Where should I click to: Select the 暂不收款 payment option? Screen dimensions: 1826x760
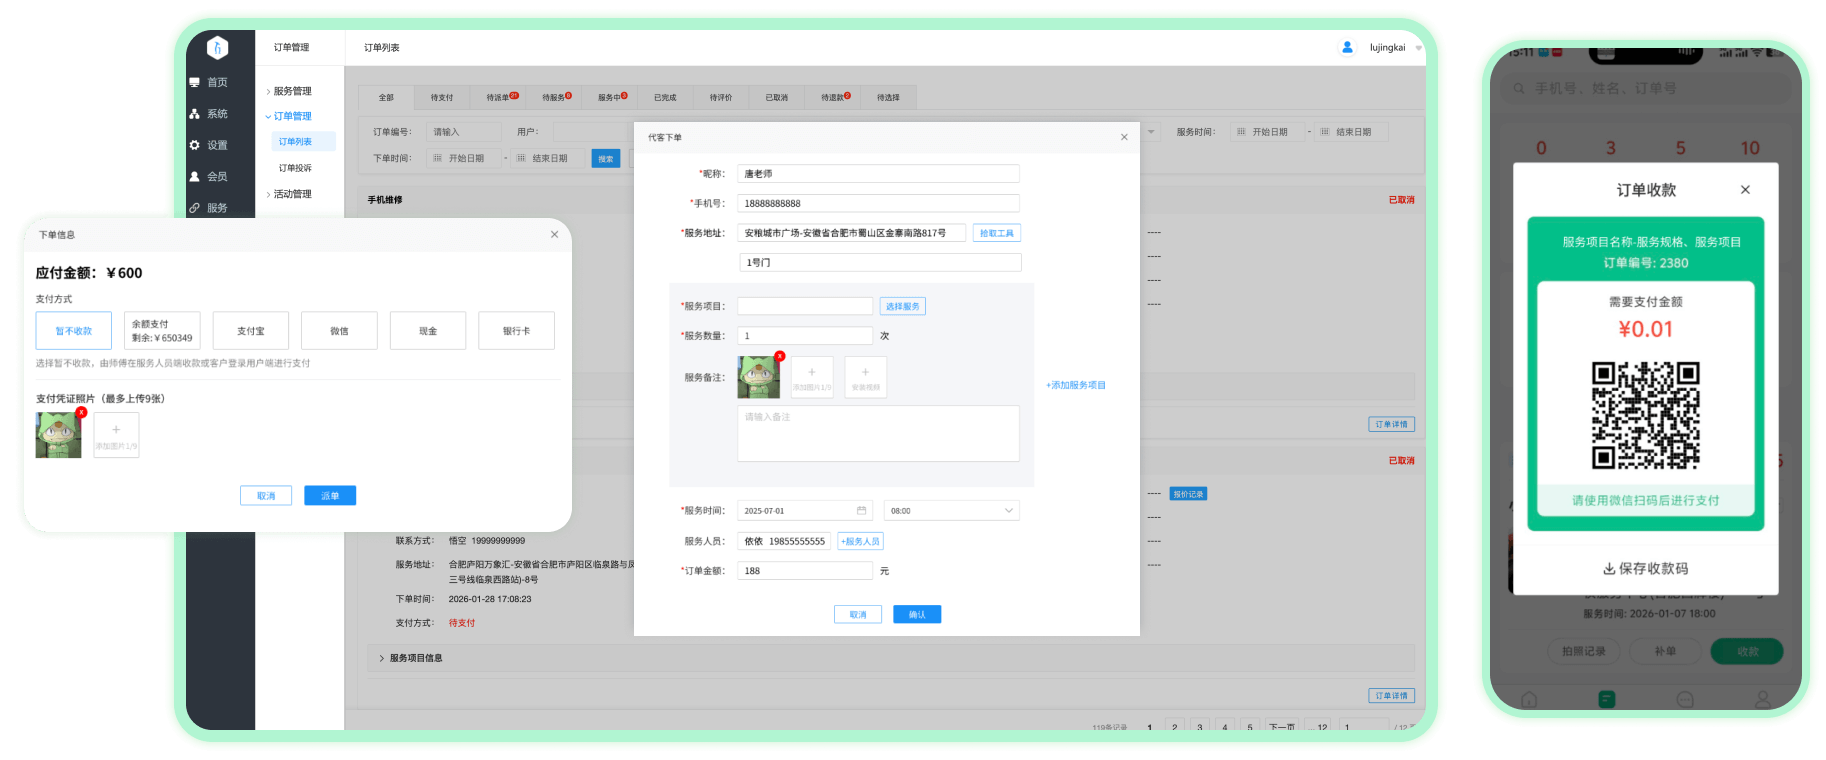74,331
